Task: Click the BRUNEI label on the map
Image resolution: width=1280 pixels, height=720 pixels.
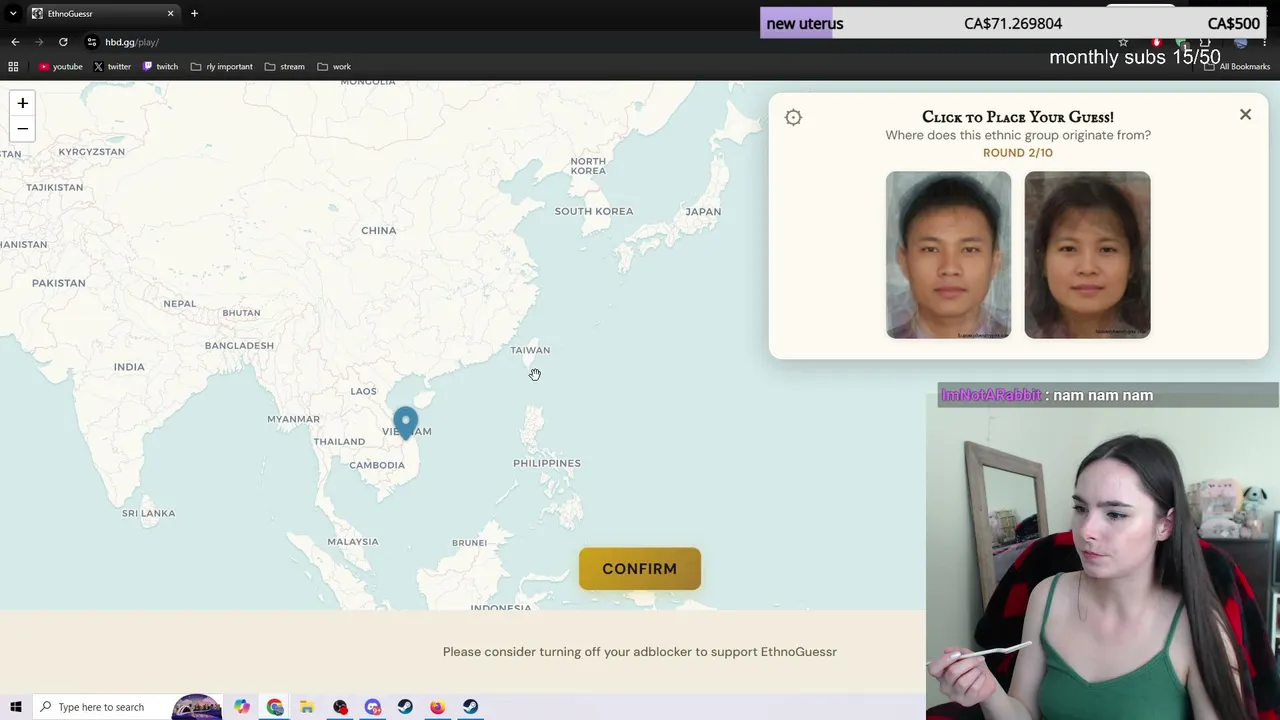Action: coord(470,543)
